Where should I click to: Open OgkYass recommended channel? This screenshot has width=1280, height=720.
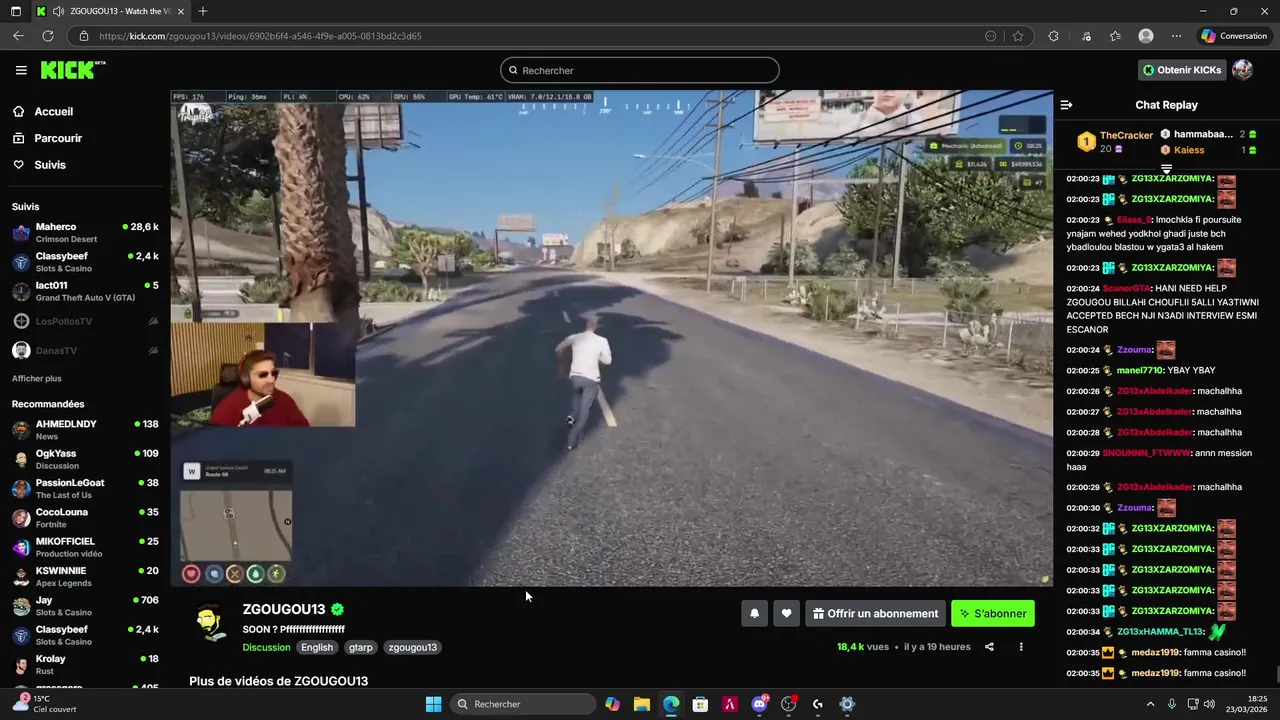pyautogui.click(x=85, y=459)
